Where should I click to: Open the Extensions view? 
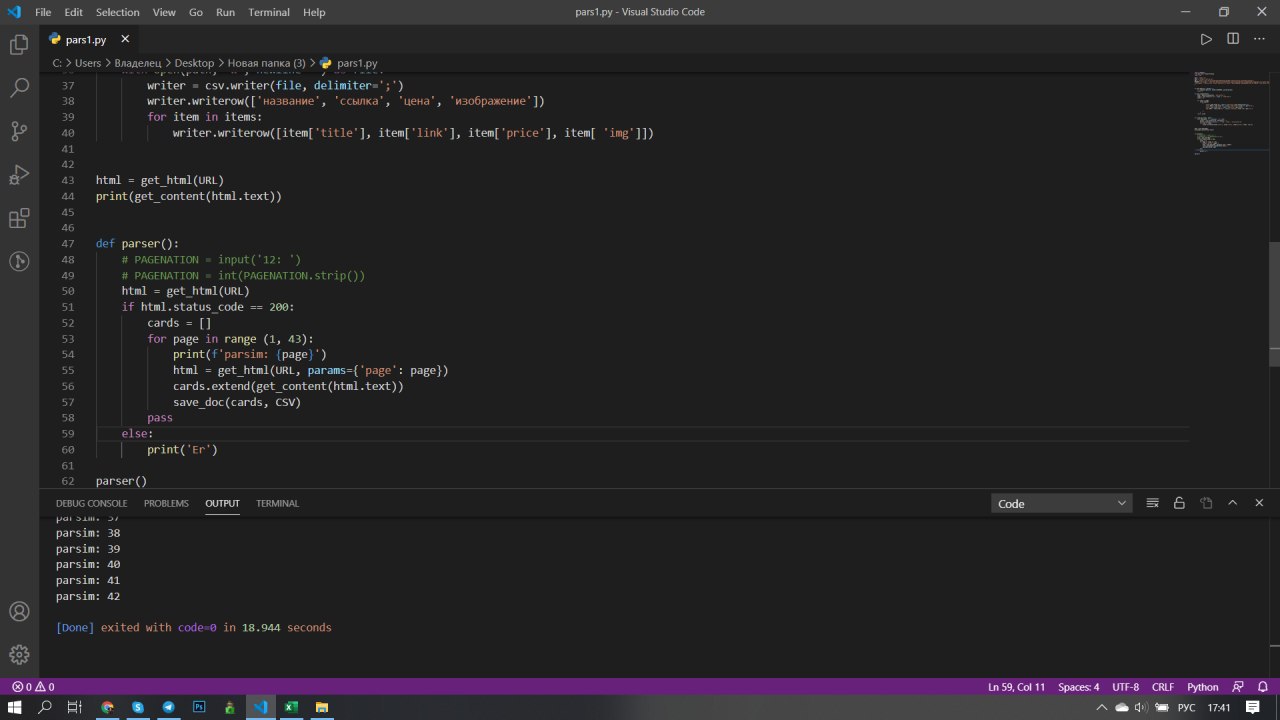click(x=19, y=218)
